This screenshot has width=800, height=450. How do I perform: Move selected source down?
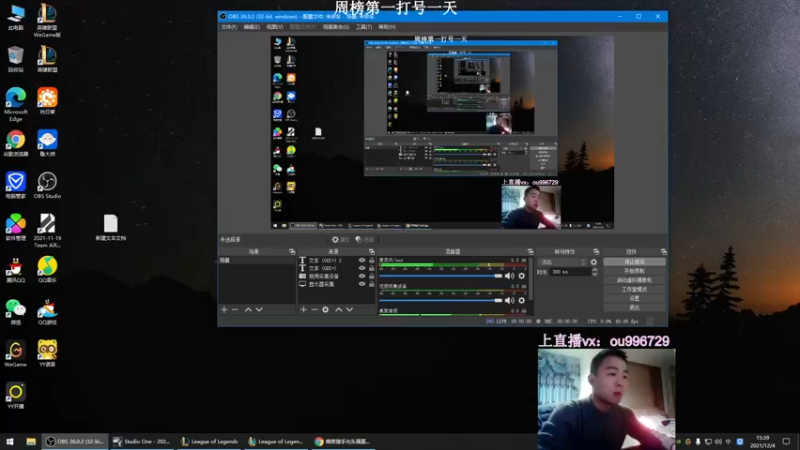tap(349, 310)
